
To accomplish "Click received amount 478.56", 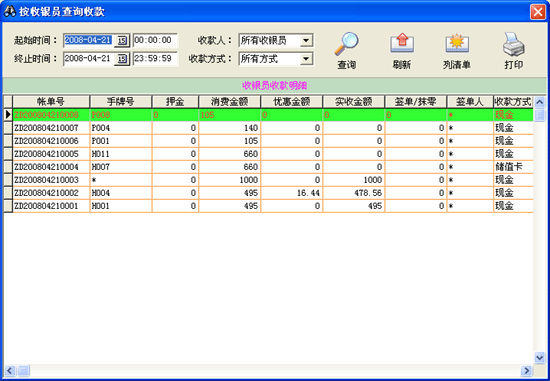I will (354, 193).
